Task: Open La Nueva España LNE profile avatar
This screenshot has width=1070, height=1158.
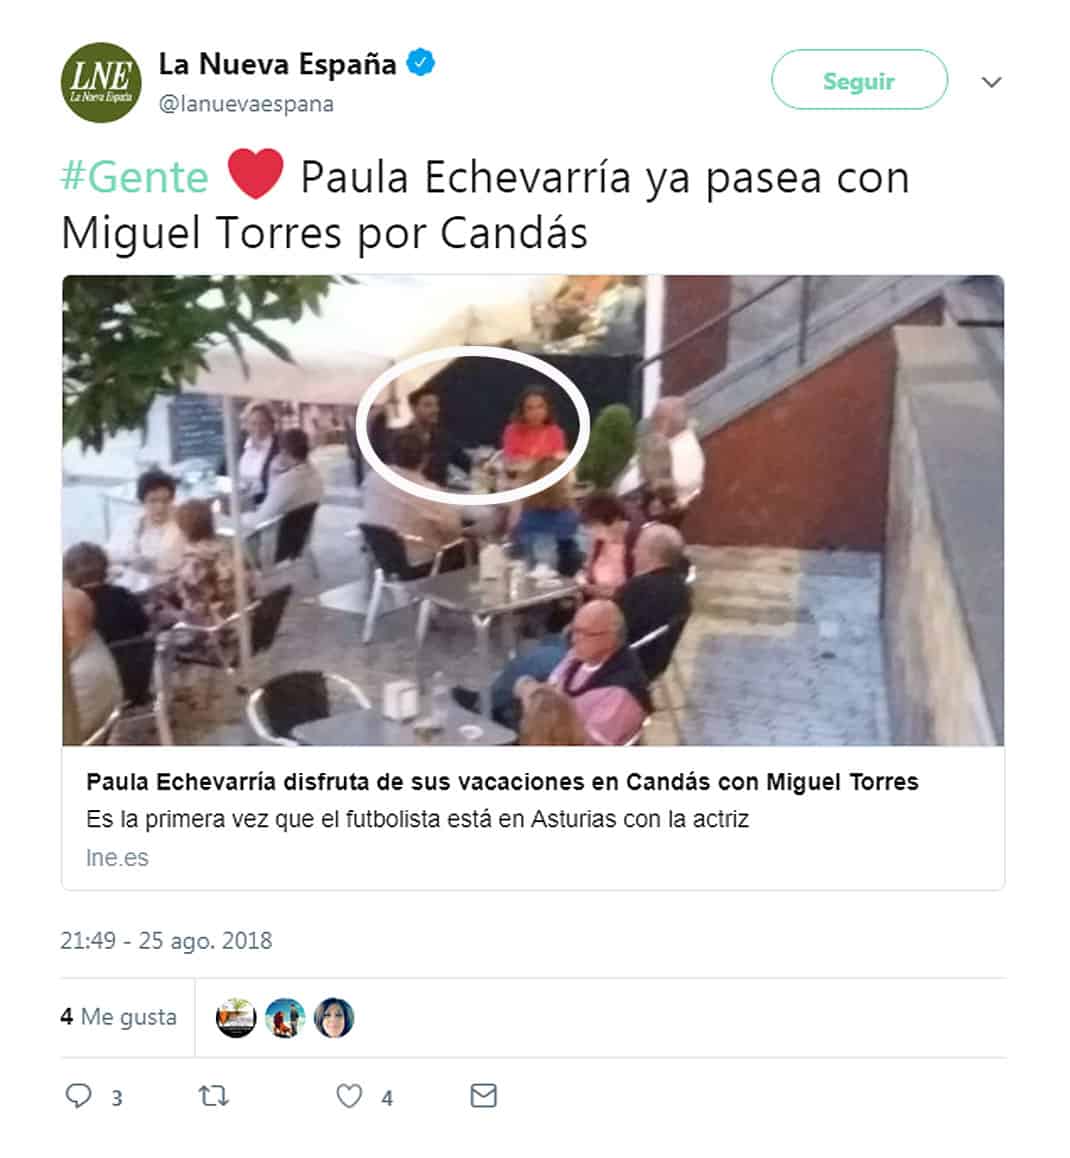Action: tap(100, 82)
